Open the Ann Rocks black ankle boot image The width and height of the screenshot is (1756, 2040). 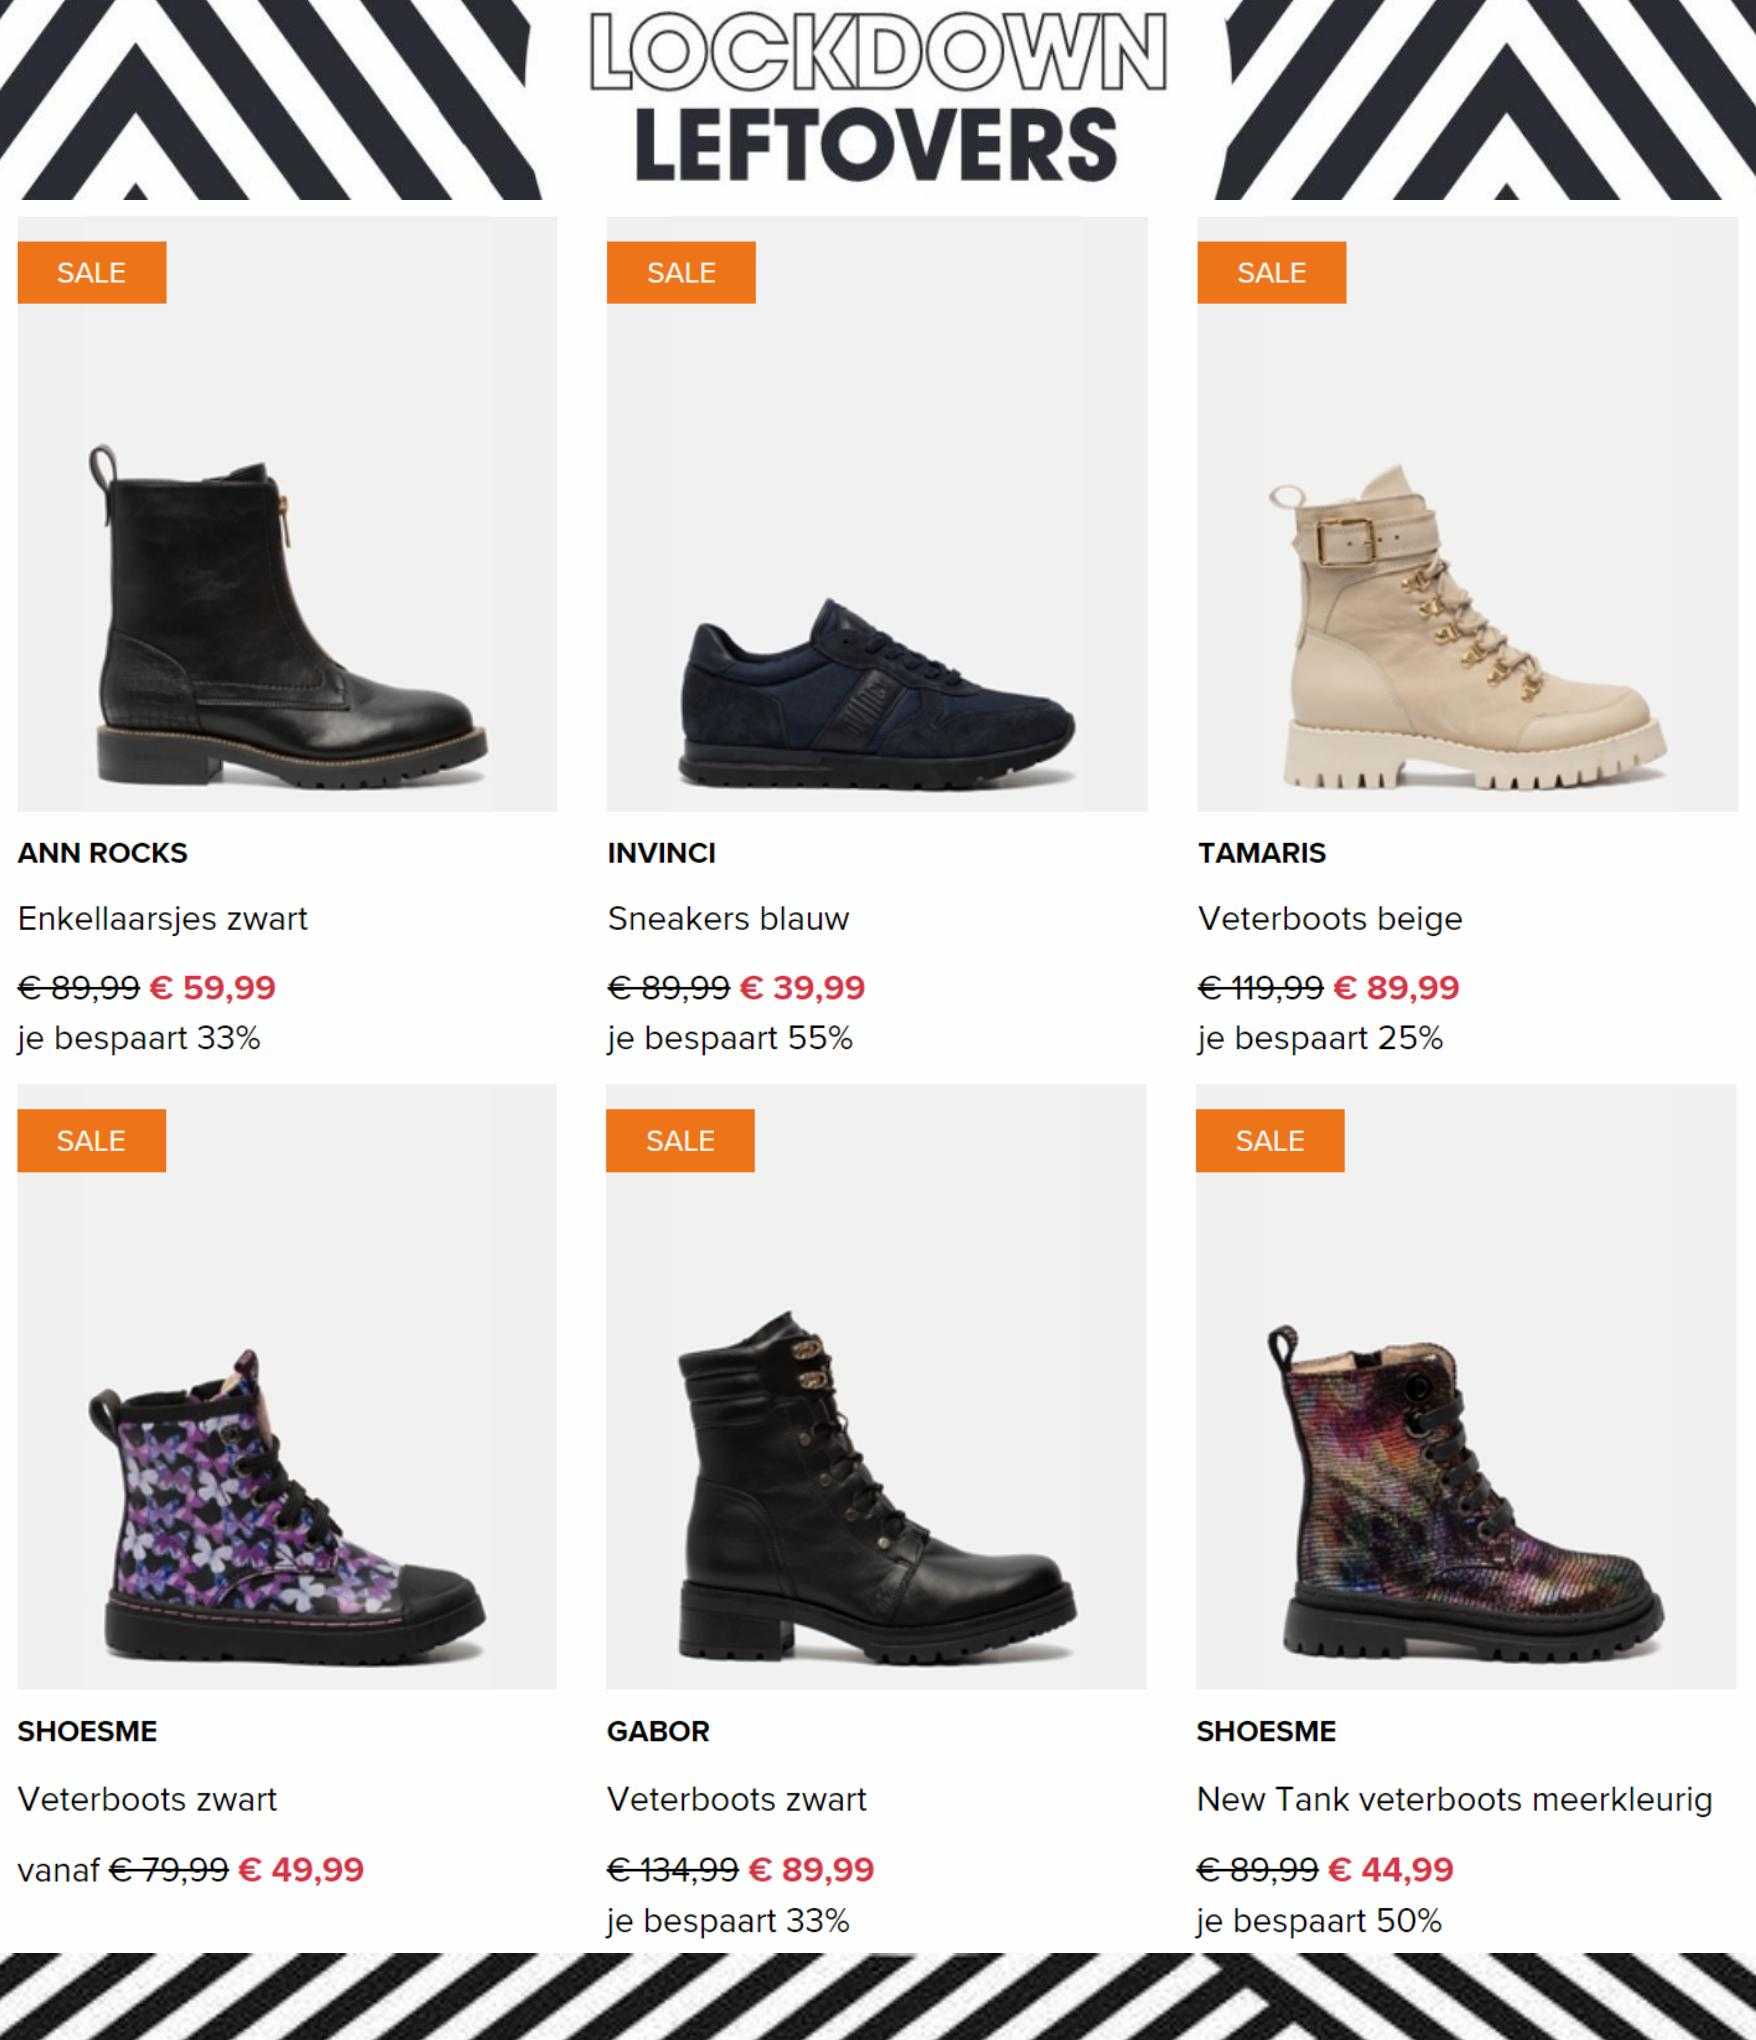(287, 514)
